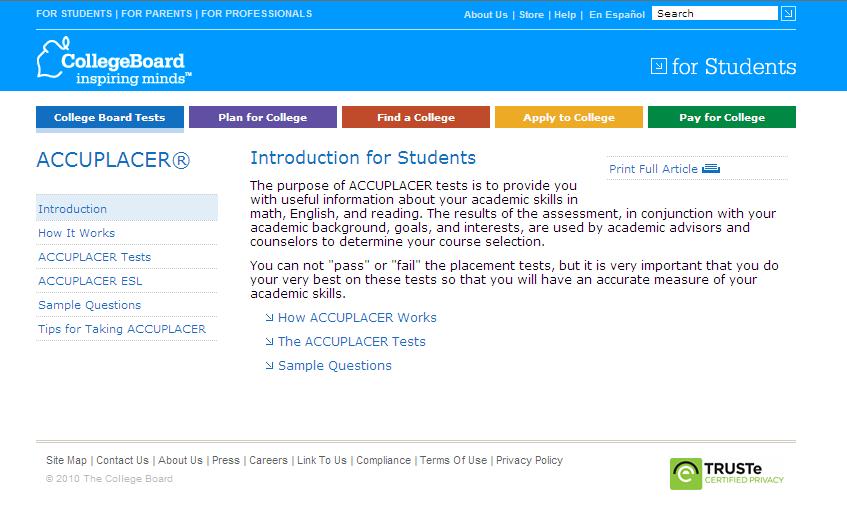Switch the site language via En Español
This screenshot has width=847, height=507.
617,15
